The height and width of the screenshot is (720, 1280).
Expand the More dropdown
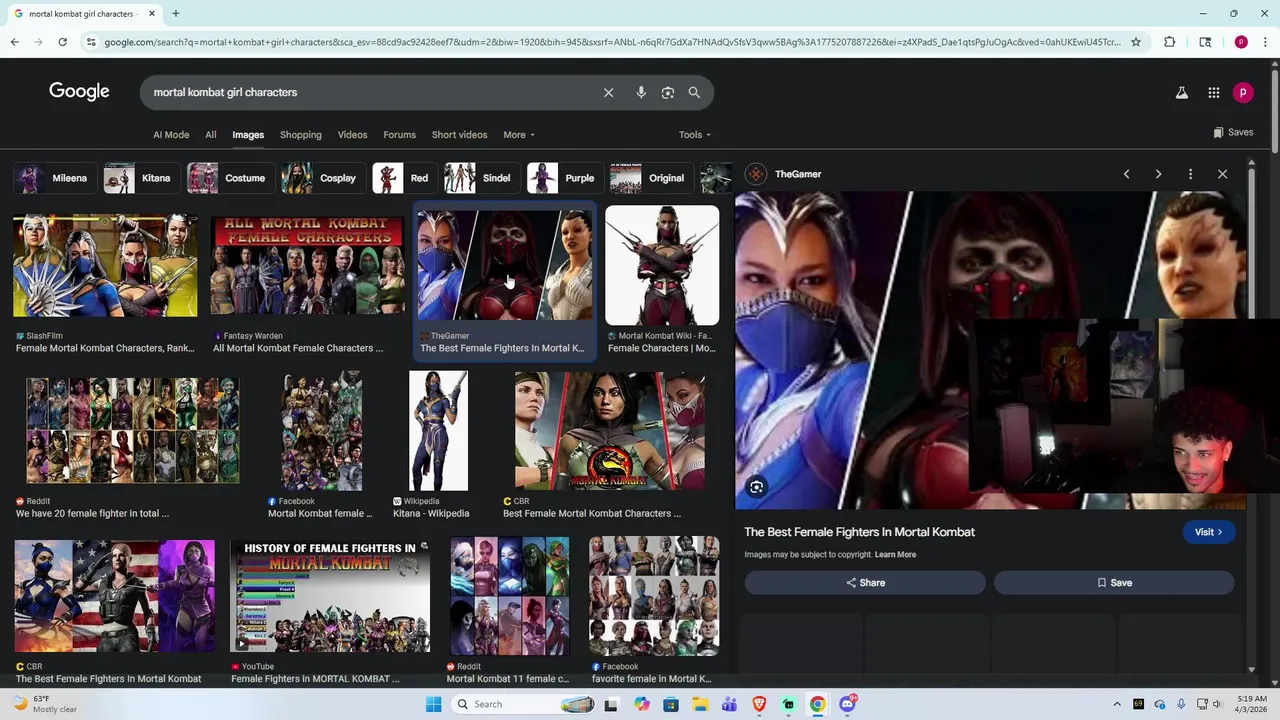[x=519, y=135]
